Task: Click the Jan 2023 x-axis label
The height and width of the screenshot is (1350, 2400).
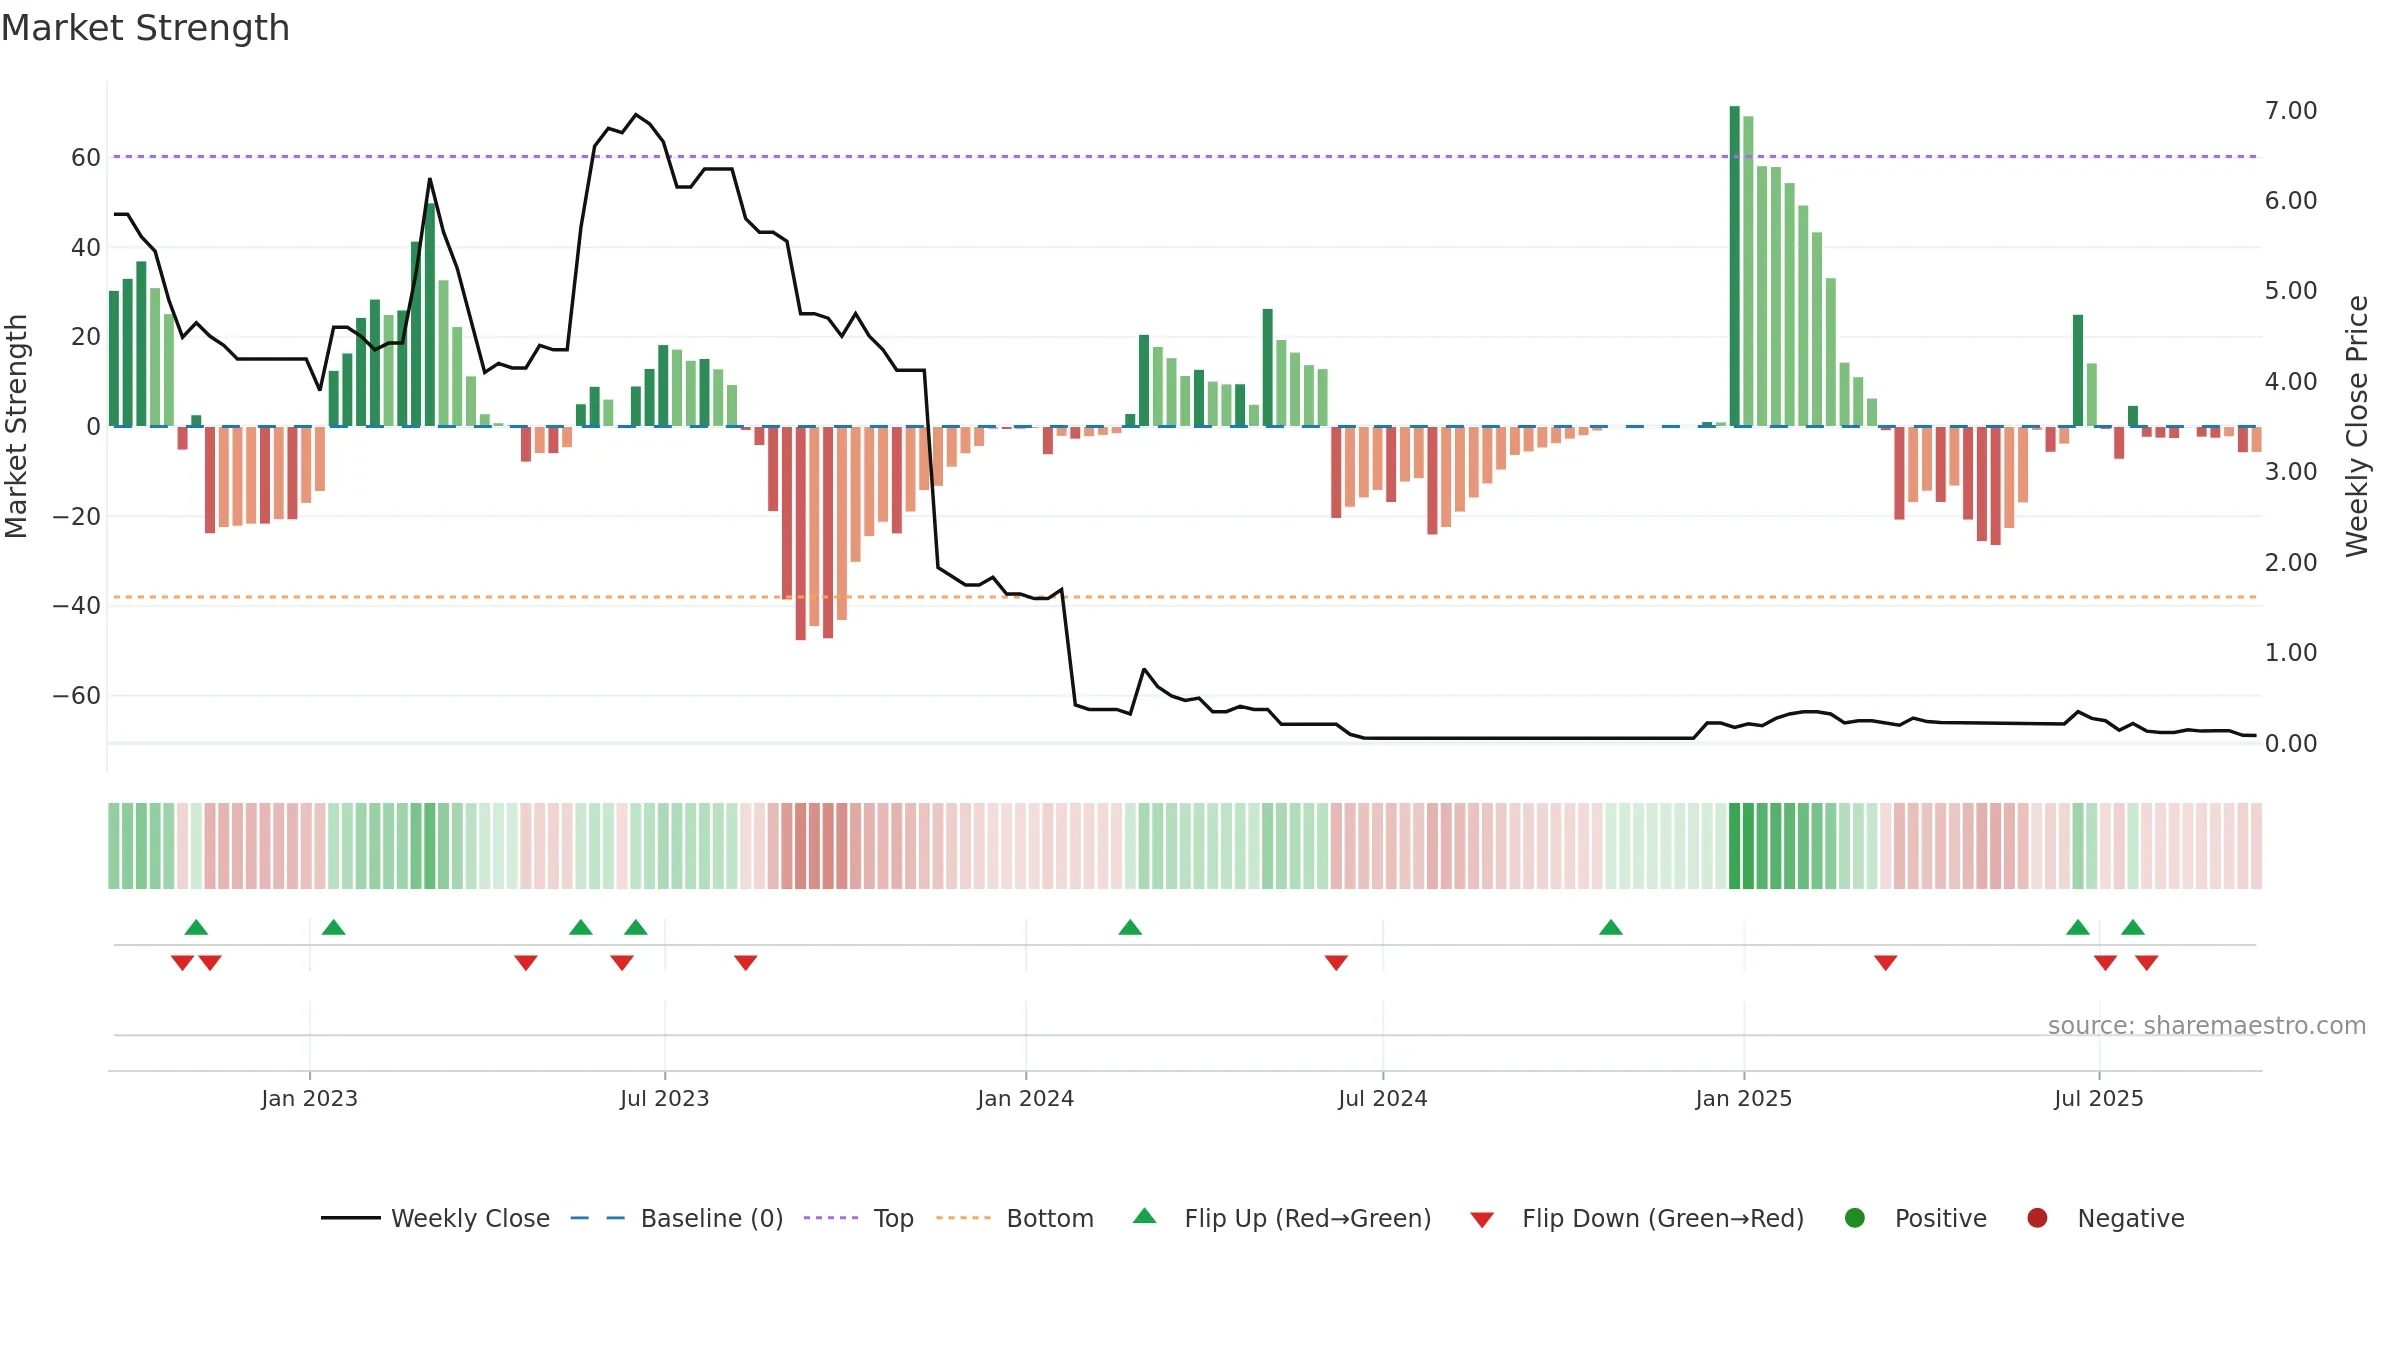Action: (310, 1098)
